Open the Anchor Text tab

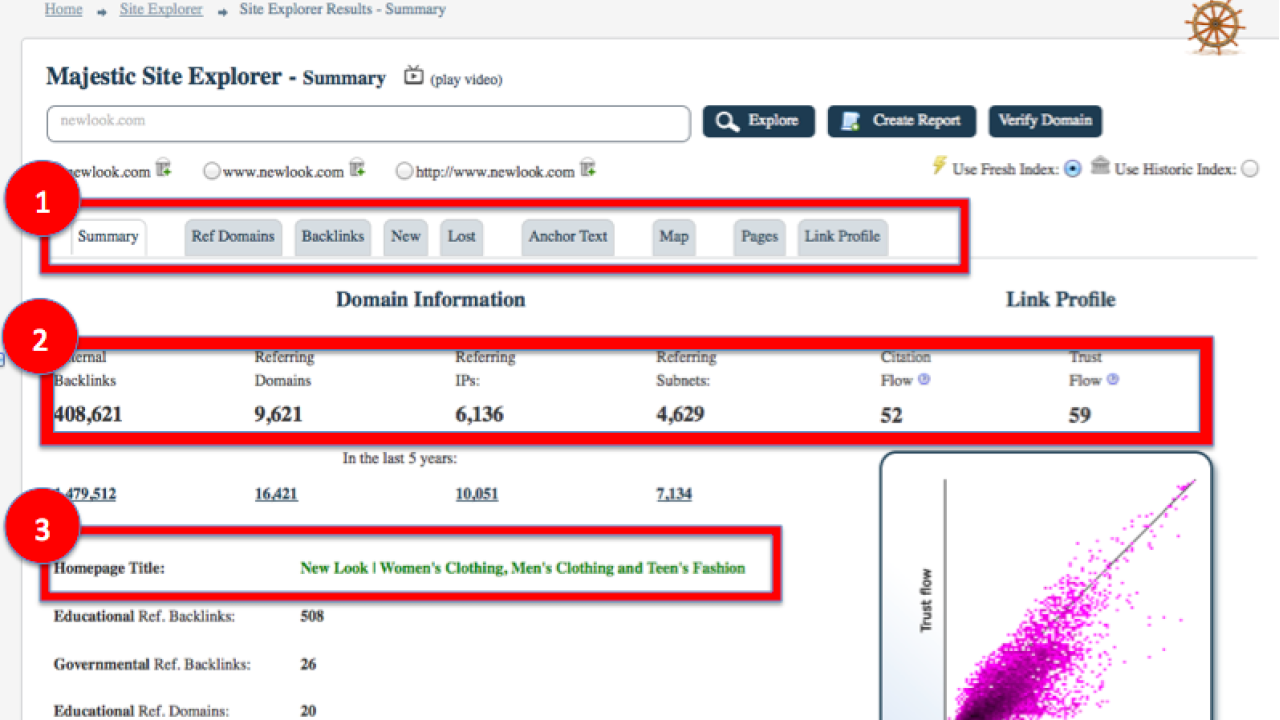[567, 237]
